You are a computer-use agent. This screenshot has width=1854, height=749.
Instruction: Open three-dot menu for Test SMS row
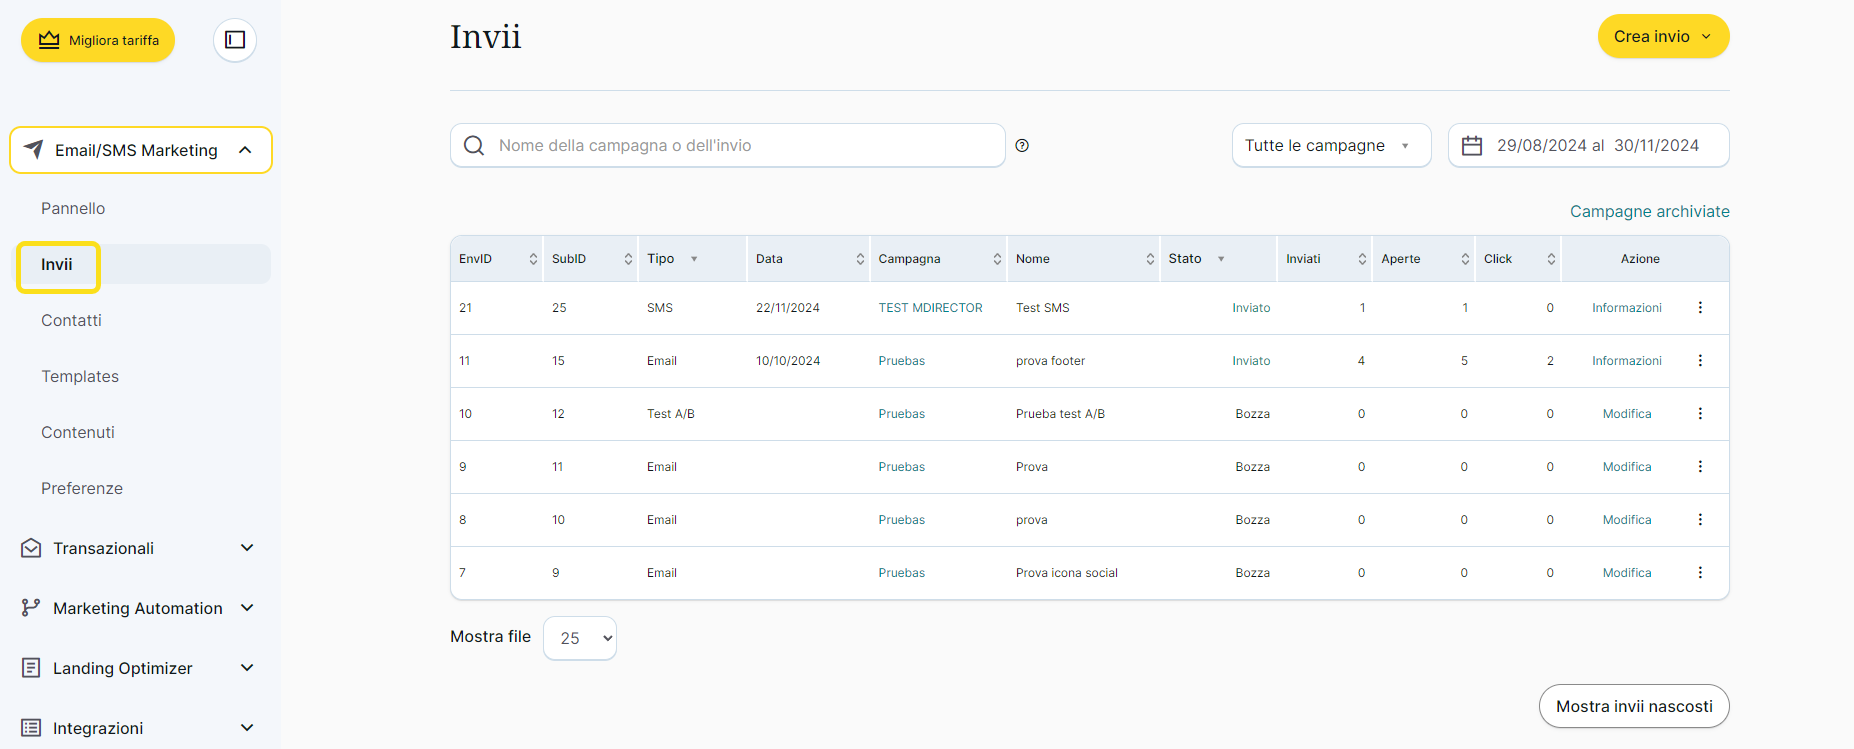click(x=1700, y=308)
